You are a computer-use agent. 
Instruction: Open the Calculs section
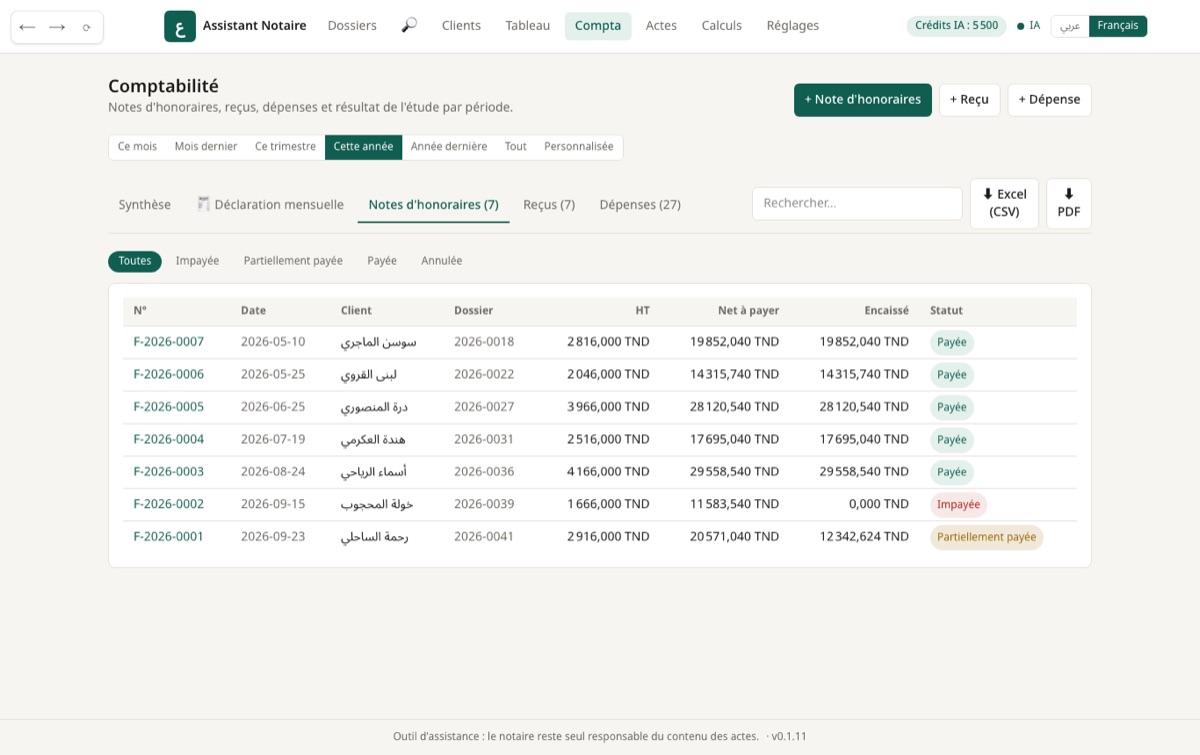coord(722,26)
